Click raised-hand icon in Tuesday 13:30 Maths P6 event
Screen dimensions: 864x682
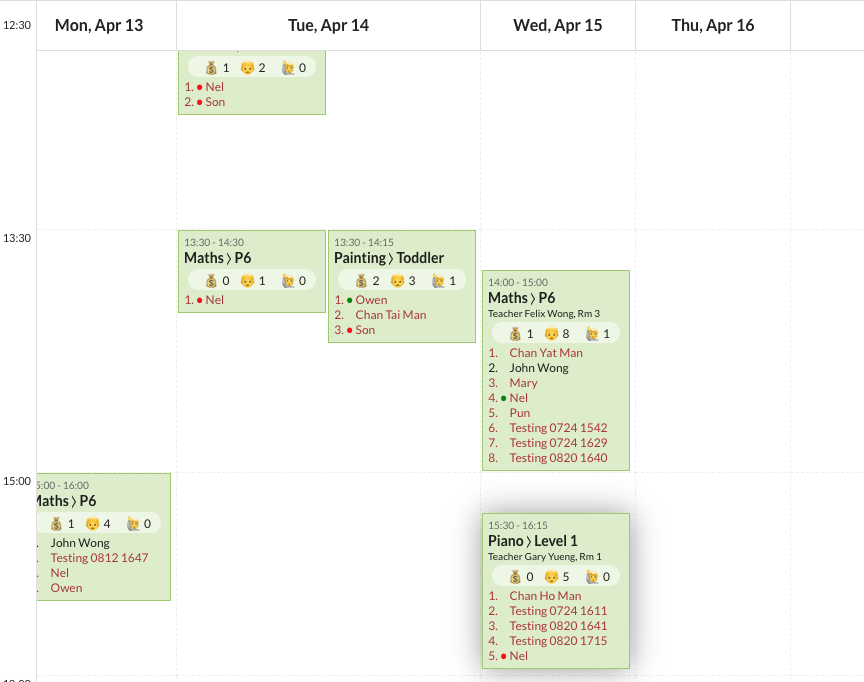[x=288, y=281]
